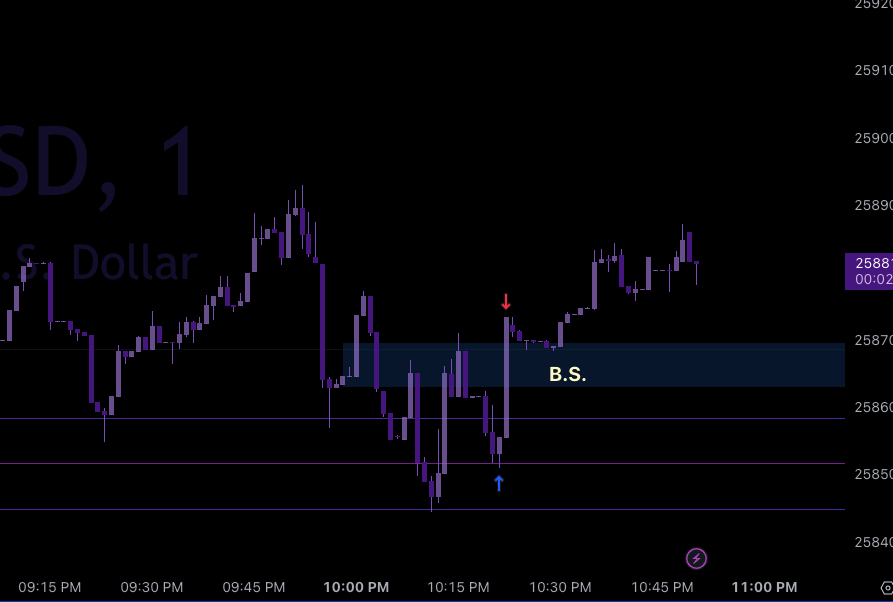Image resolution: width=893 pixels, height=602 pixels.
Task: Click the purple lightning bolt trading icon
Action: point(696,558)
